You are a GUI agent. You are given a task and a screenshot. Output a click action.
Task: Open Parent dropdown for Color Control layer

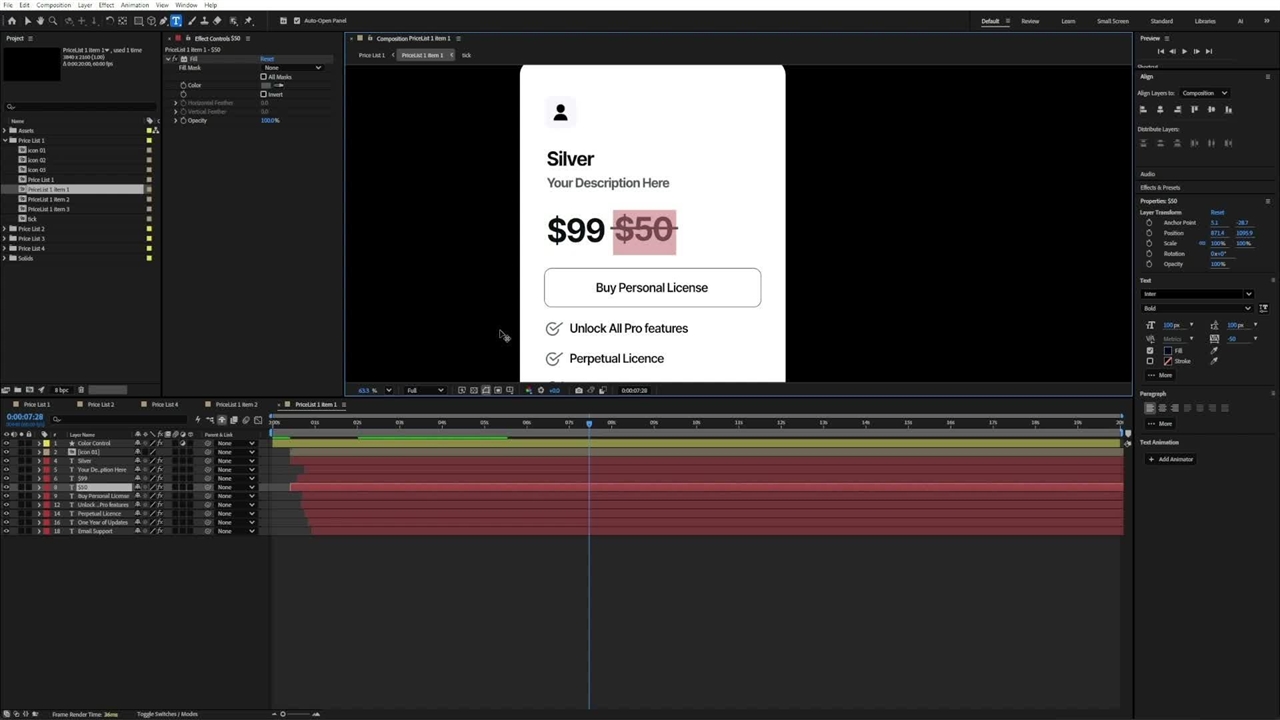236,443
